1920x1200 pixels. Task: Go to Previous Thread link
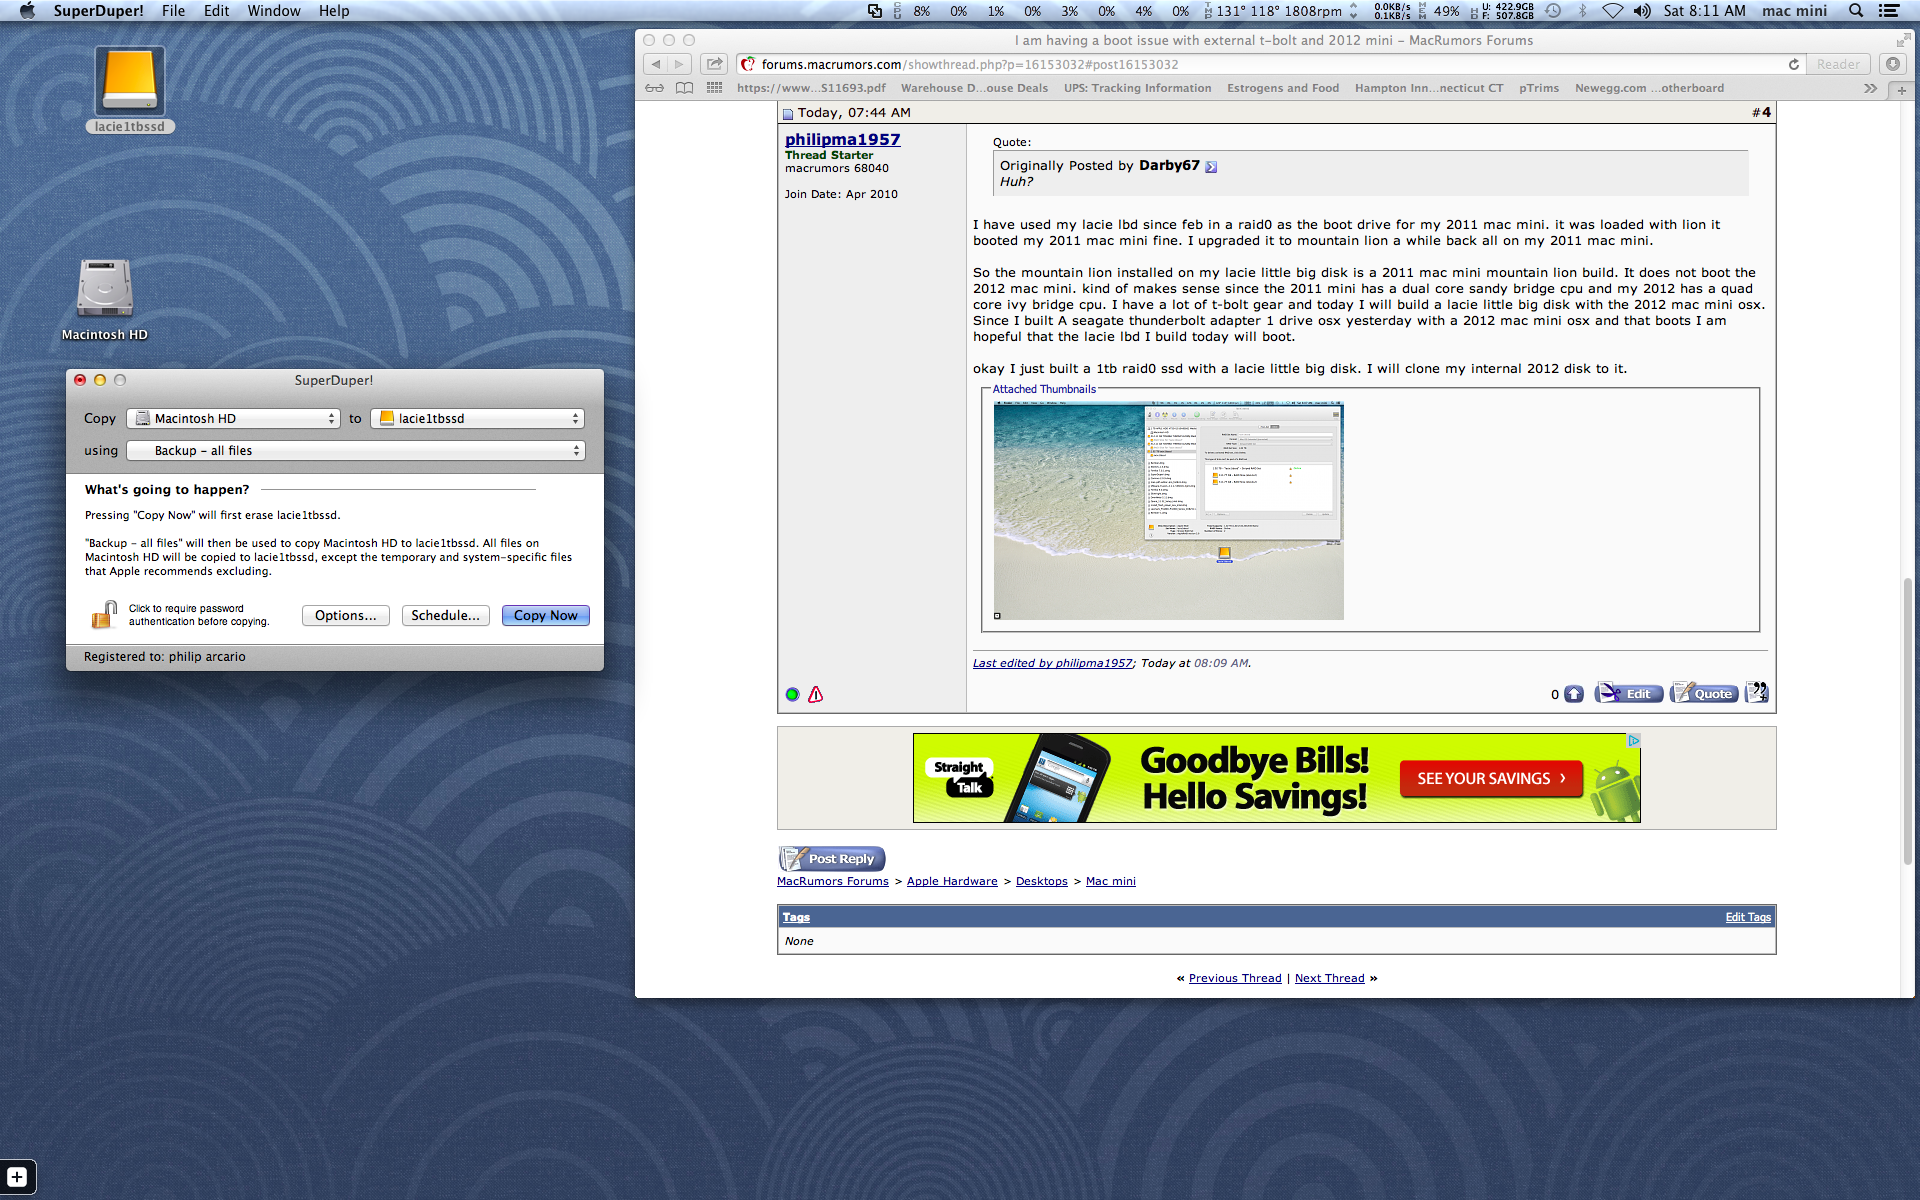pyautogui.click(x=1235, y=978)
